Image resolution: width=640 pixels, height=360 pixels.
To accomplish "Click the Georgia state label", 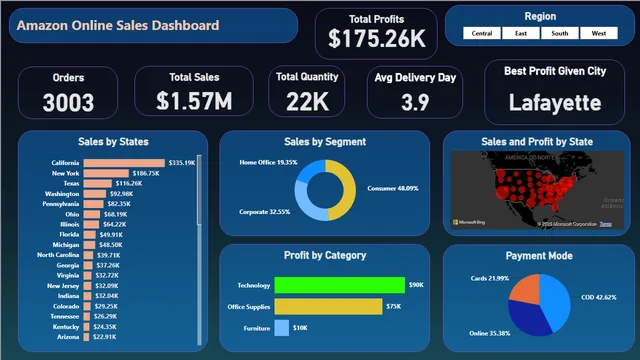I will [68, 265].
